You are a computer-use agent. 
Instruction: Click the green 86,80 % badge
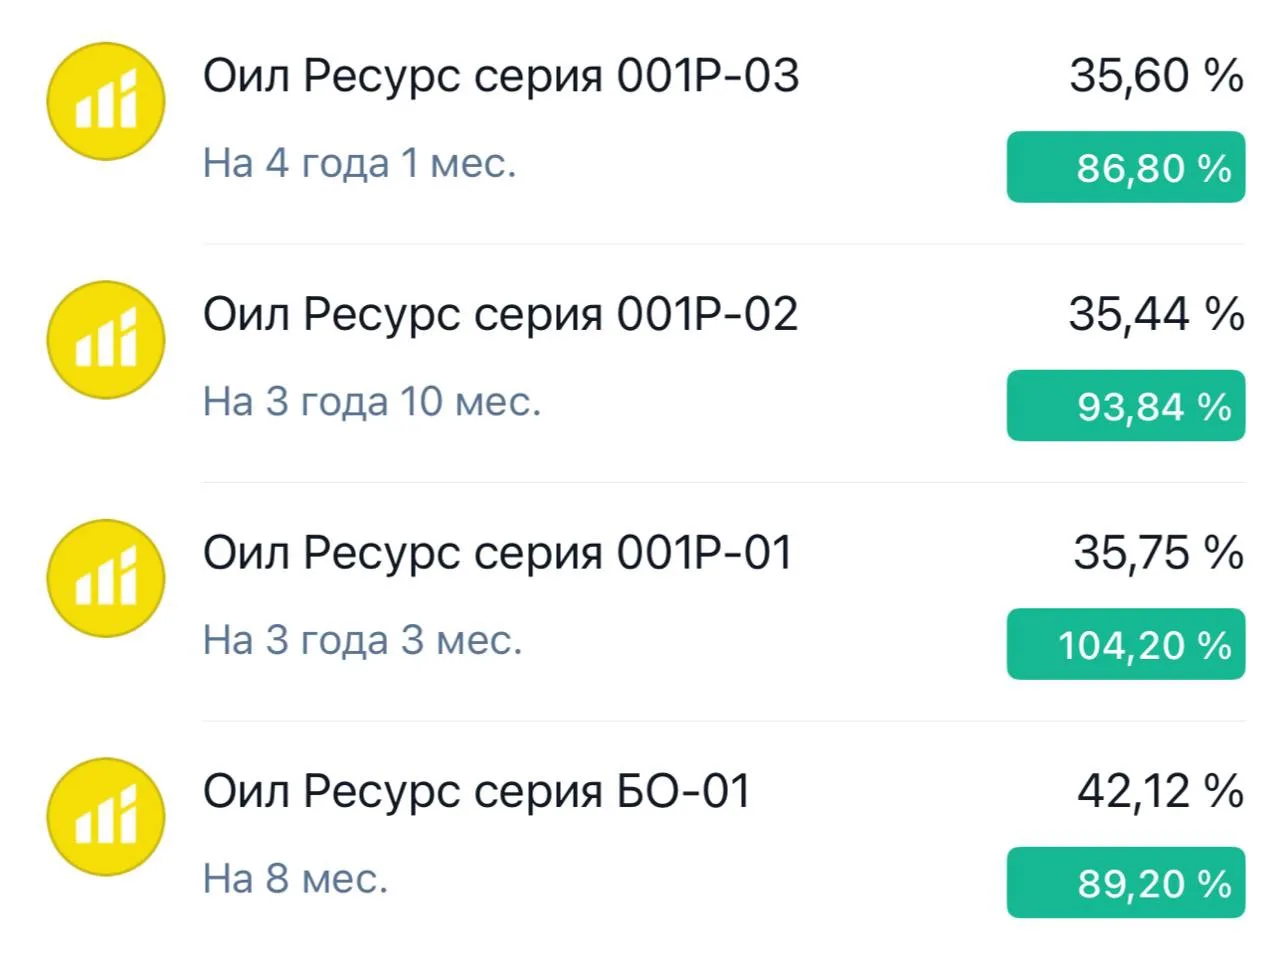click(1126, 167)
